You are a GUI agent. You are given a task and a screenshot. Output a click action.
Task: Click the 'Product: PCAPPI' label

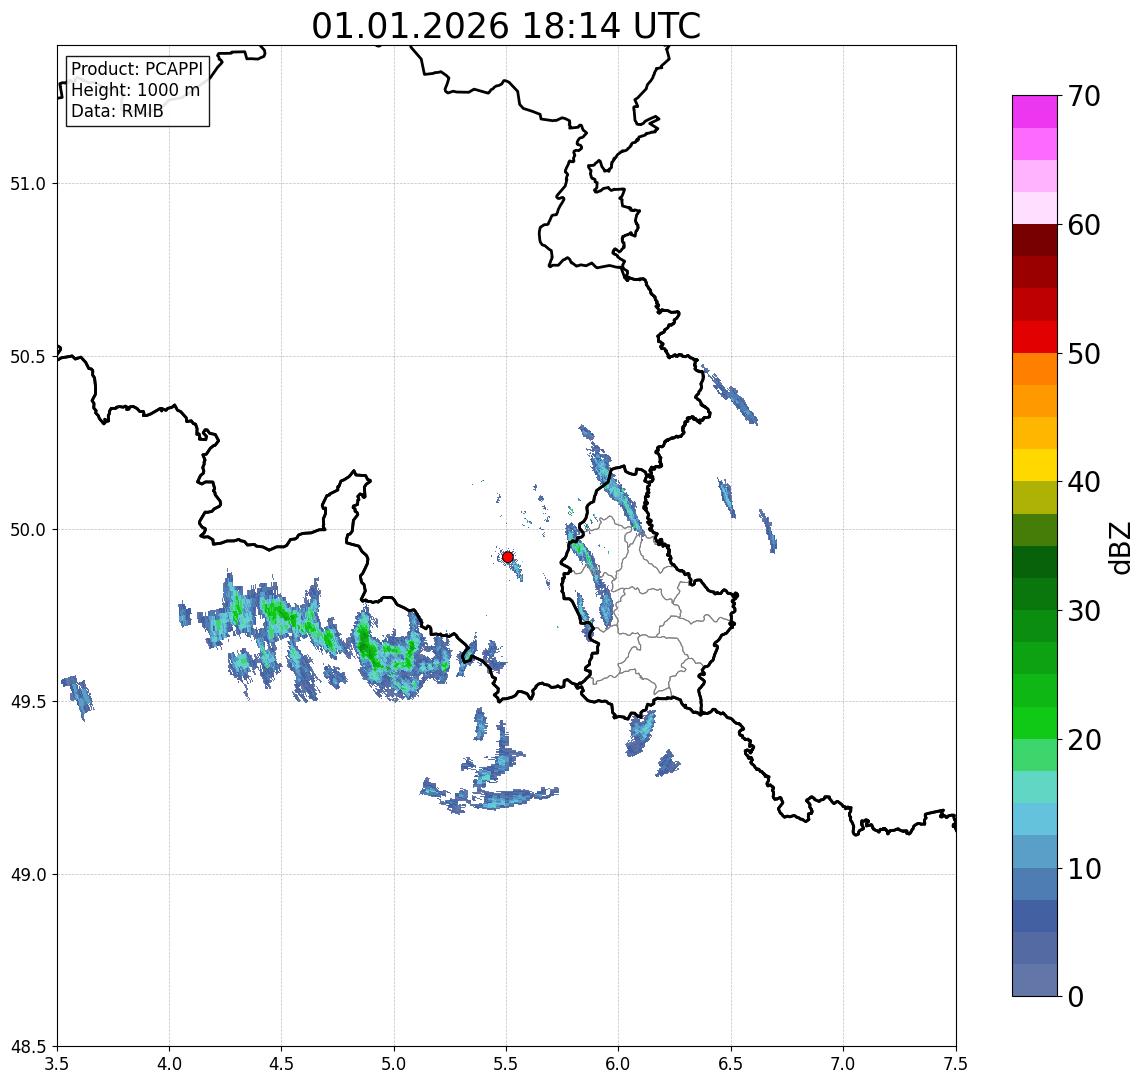(137, 69)
